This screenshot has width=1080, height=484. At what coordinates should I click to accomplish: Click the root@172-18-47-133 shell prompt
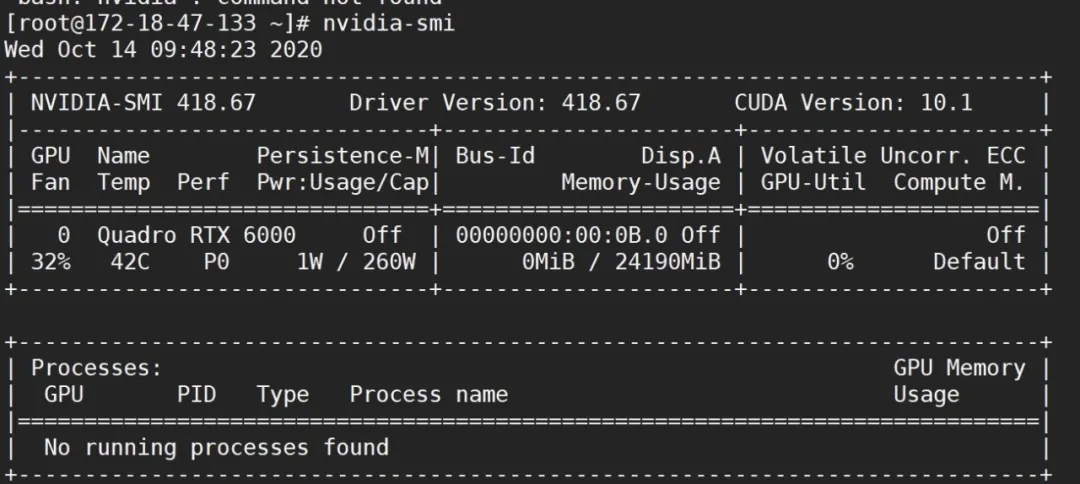[x=158, y=23]
